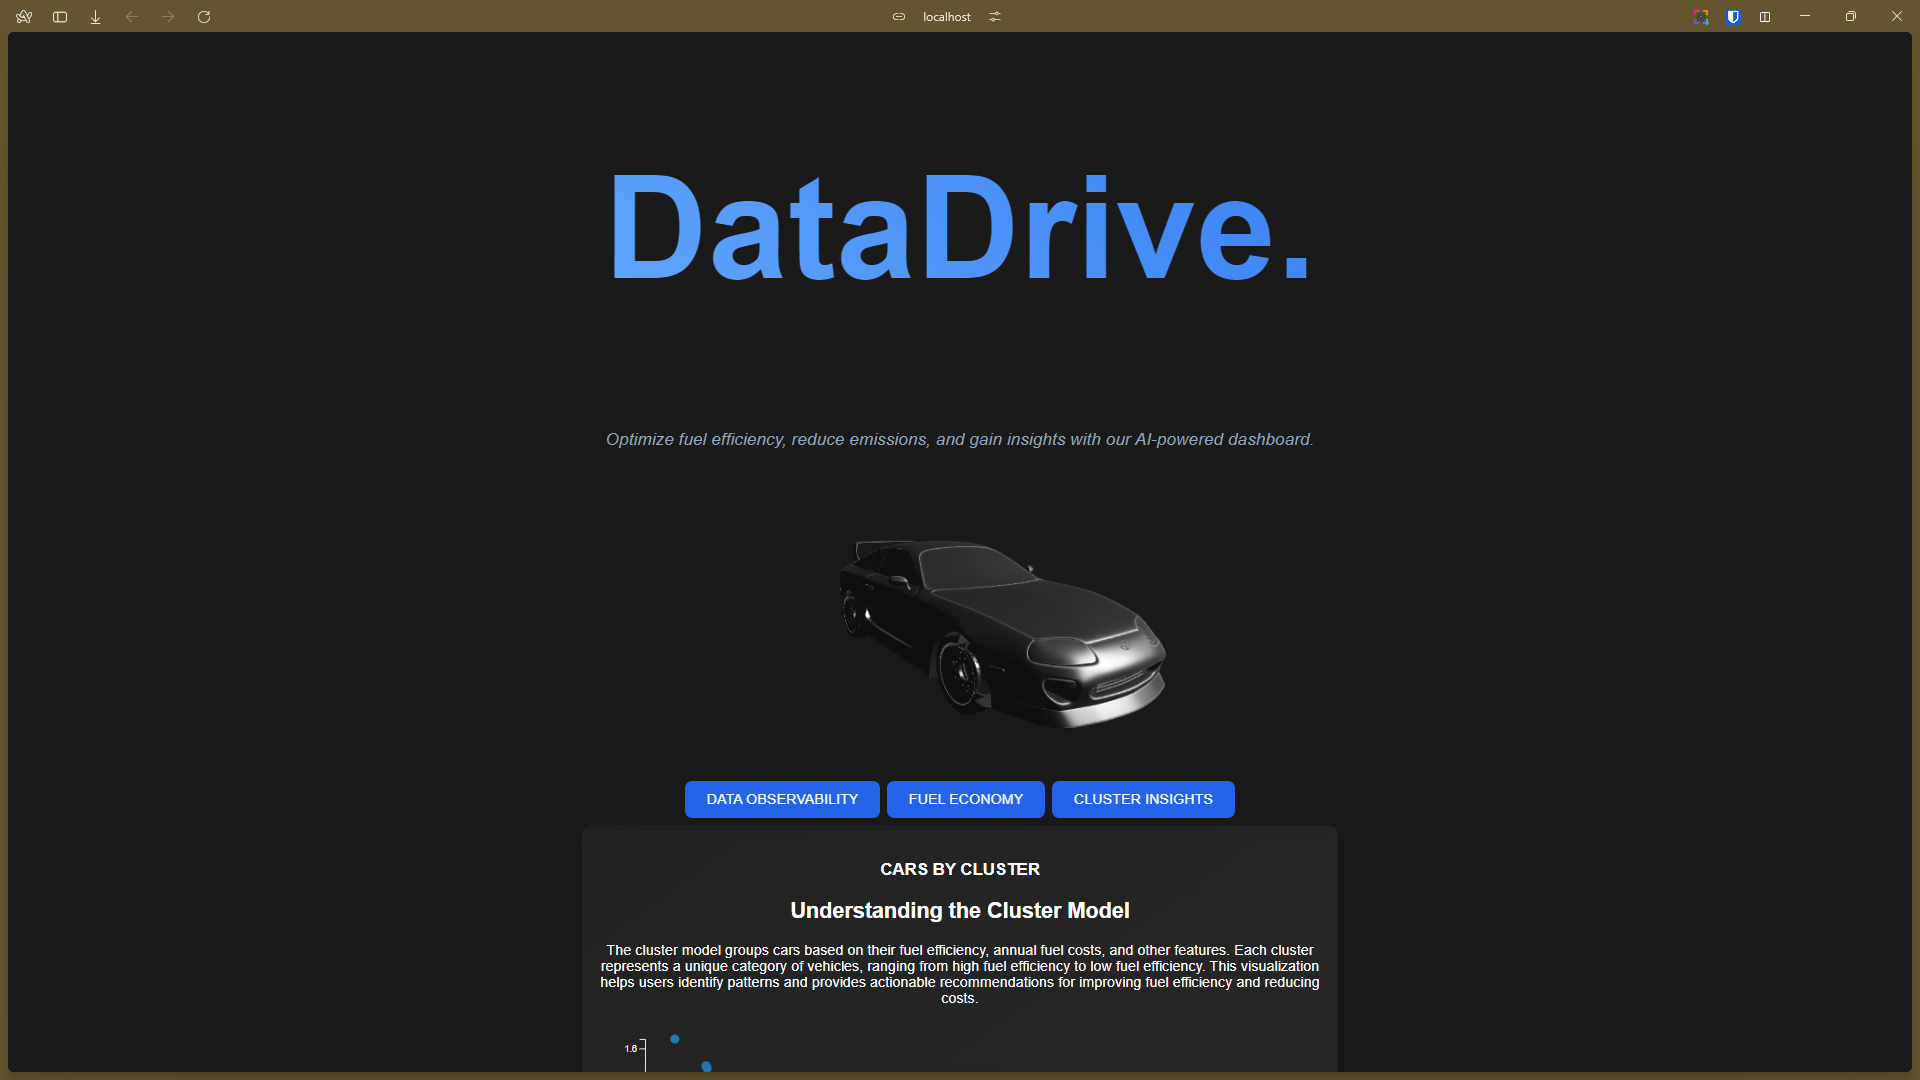Open the Bitwarden shield extension
This screenshot has height=1080, width=1920.
pos(1733,17)
